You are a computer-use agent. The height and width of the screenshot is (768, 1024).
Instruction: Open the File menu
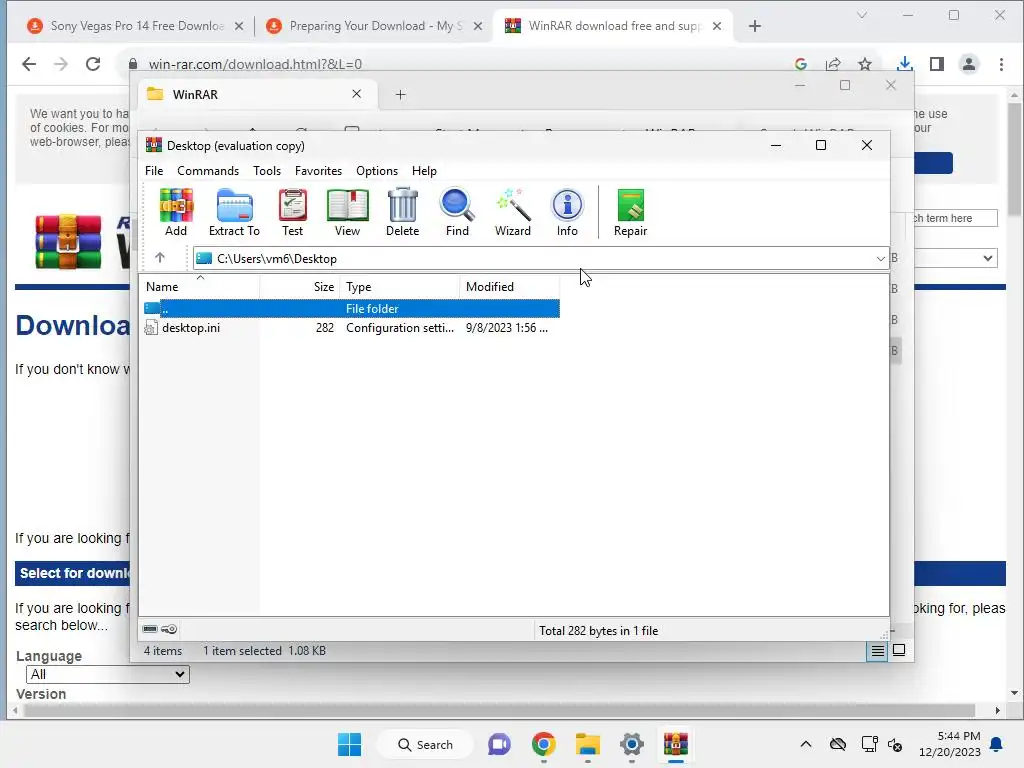[154, 170]
